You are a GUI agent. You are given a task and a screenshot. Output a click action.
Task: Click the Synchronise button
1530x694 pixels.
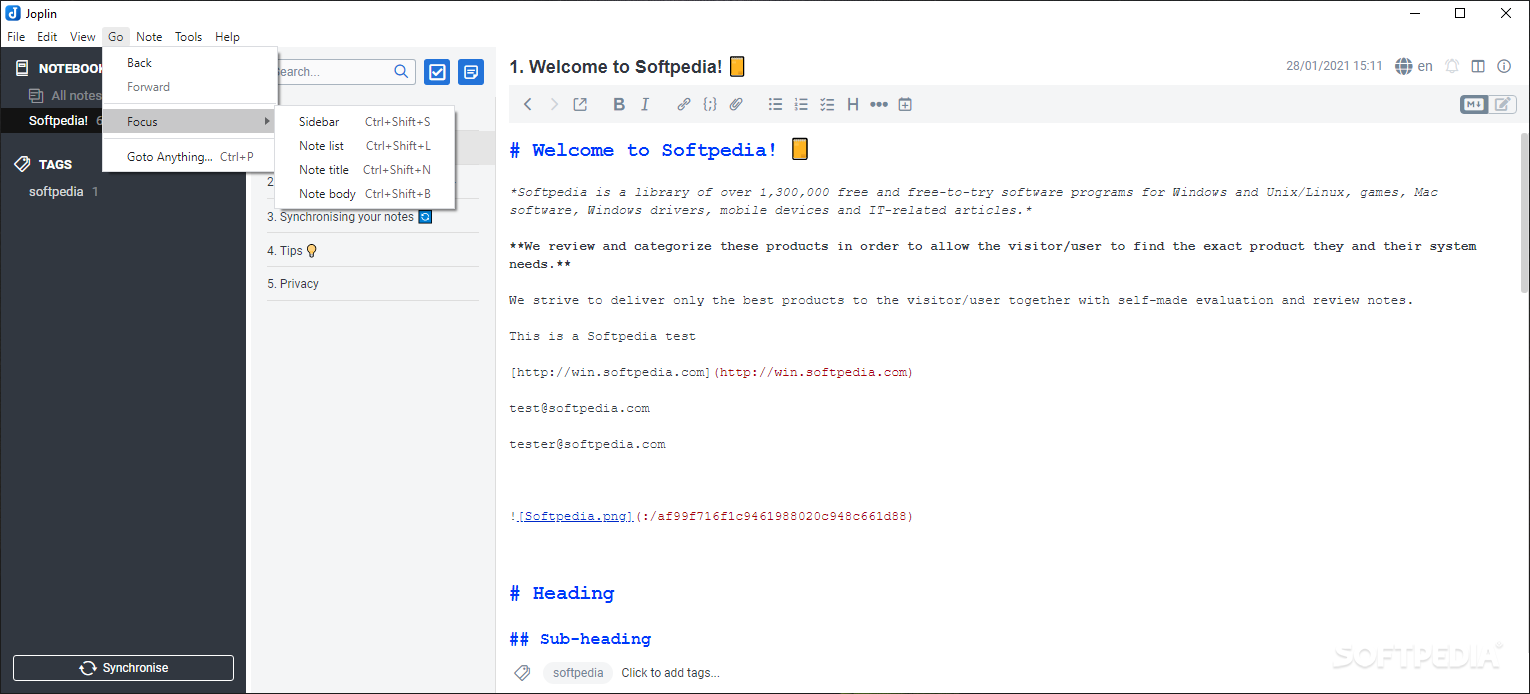pos(123,668)
